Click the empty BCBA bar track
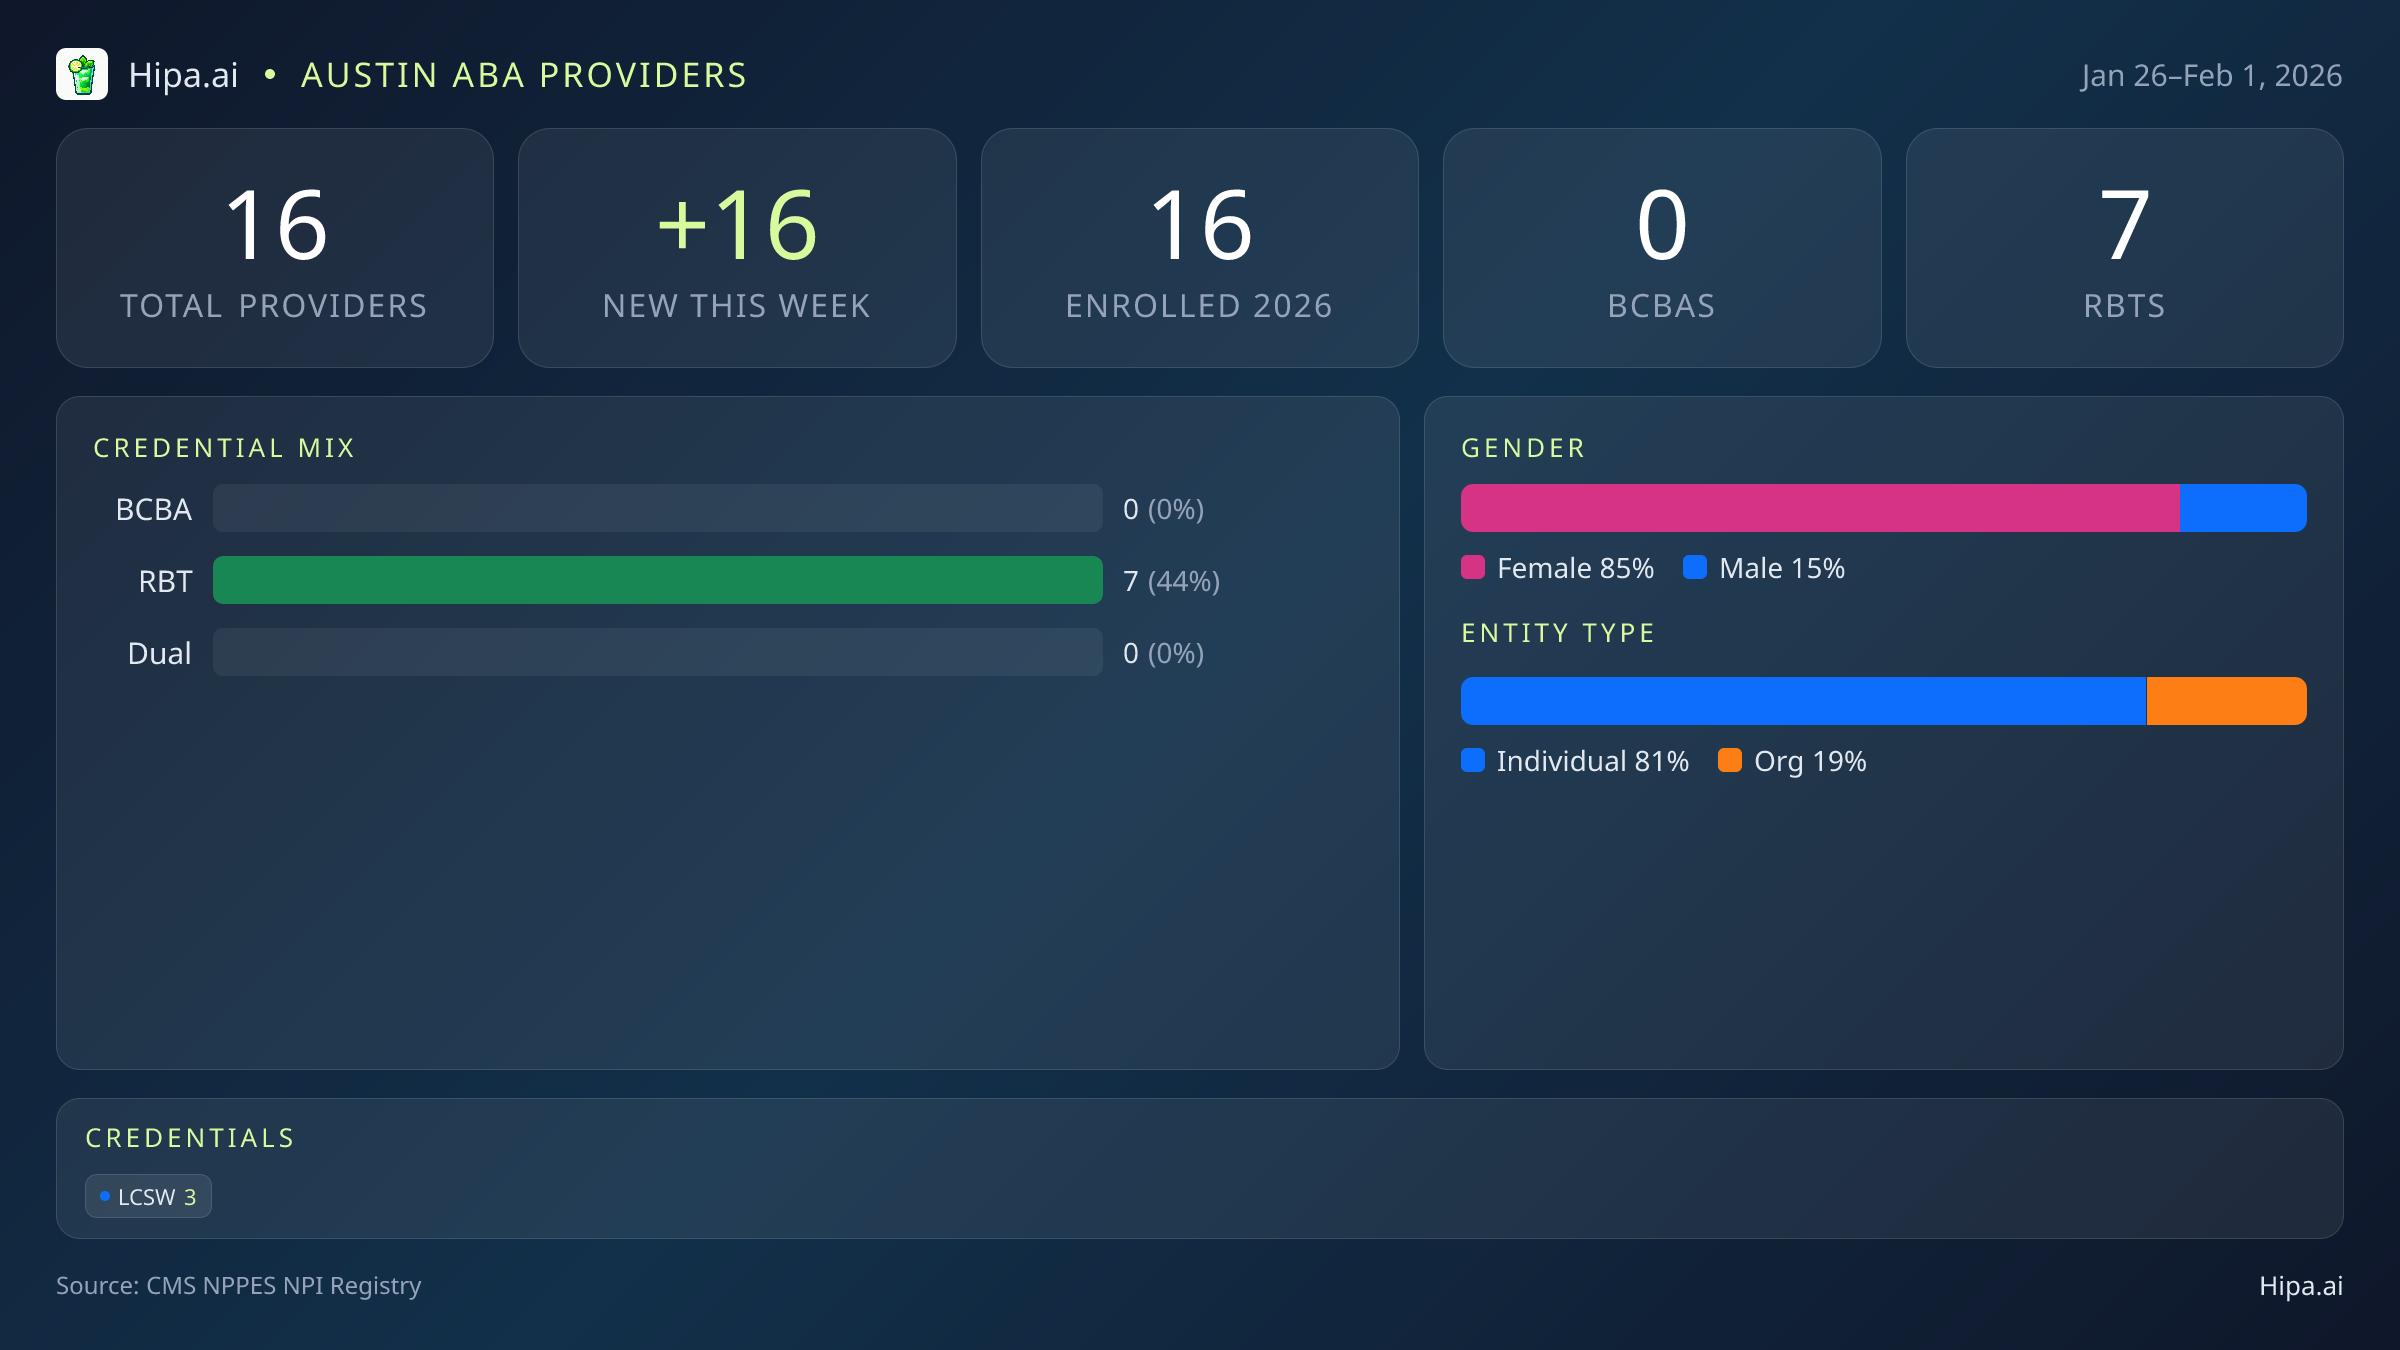The image size is (2400, 1350). pos(657,509)
